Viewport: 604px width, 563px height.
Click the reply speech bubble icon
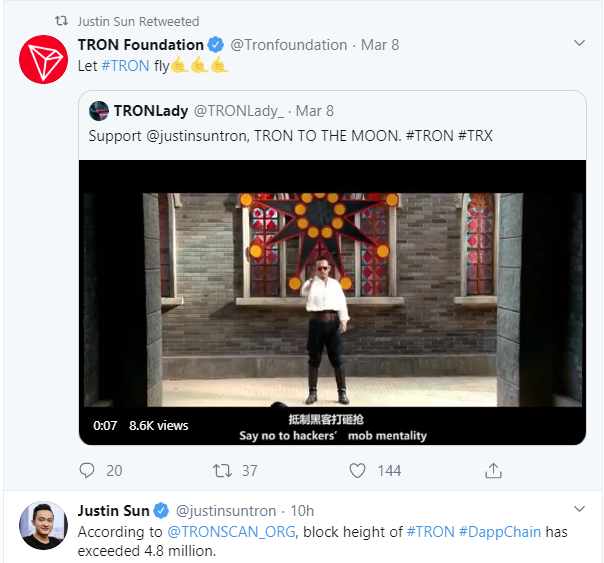[87, 470]
